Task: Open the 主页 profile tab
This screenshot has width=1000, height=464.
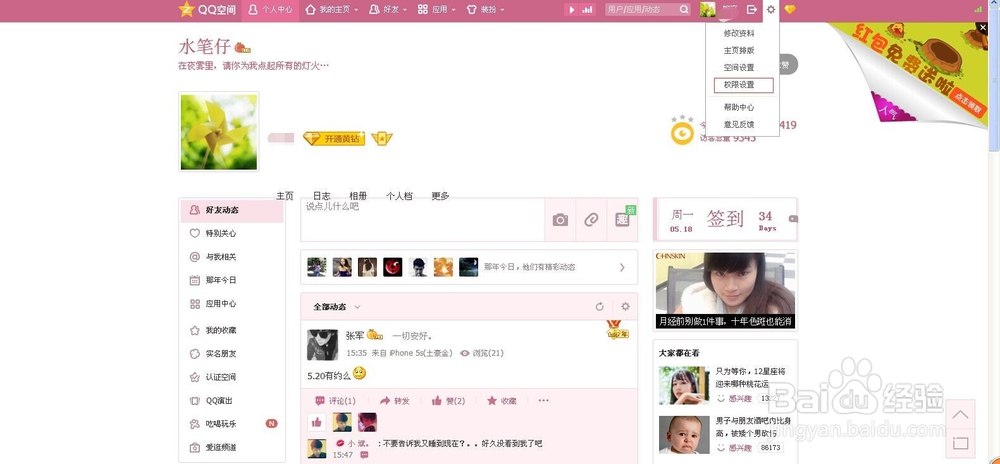Action: 285,196
